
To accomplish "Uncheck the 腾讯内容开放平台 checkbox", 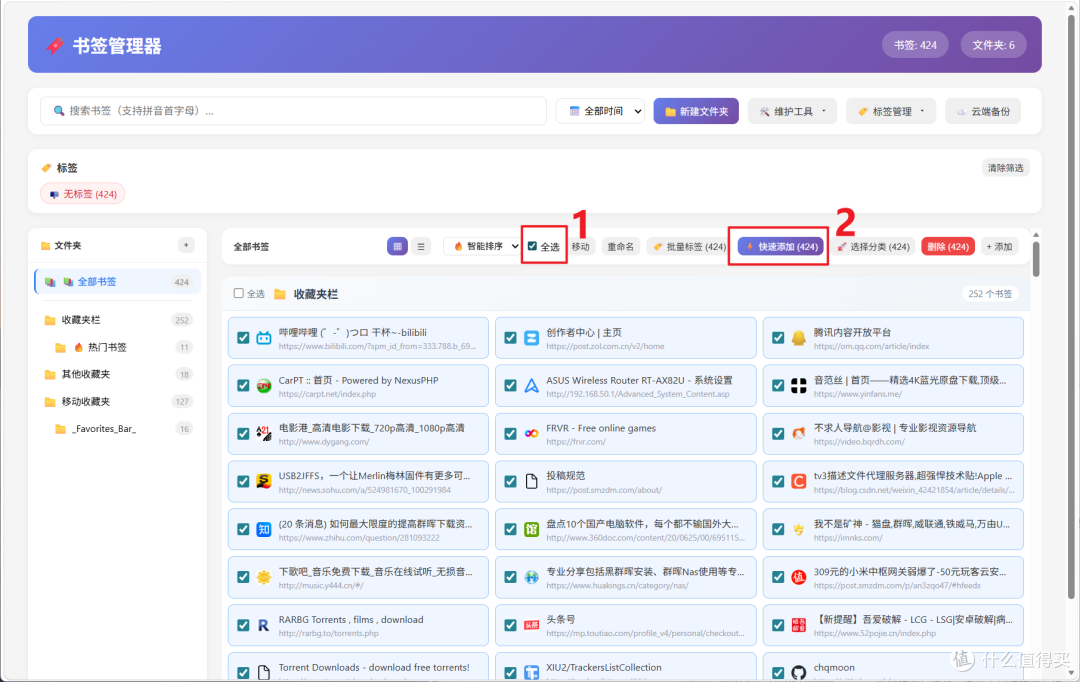I will 778,338.
